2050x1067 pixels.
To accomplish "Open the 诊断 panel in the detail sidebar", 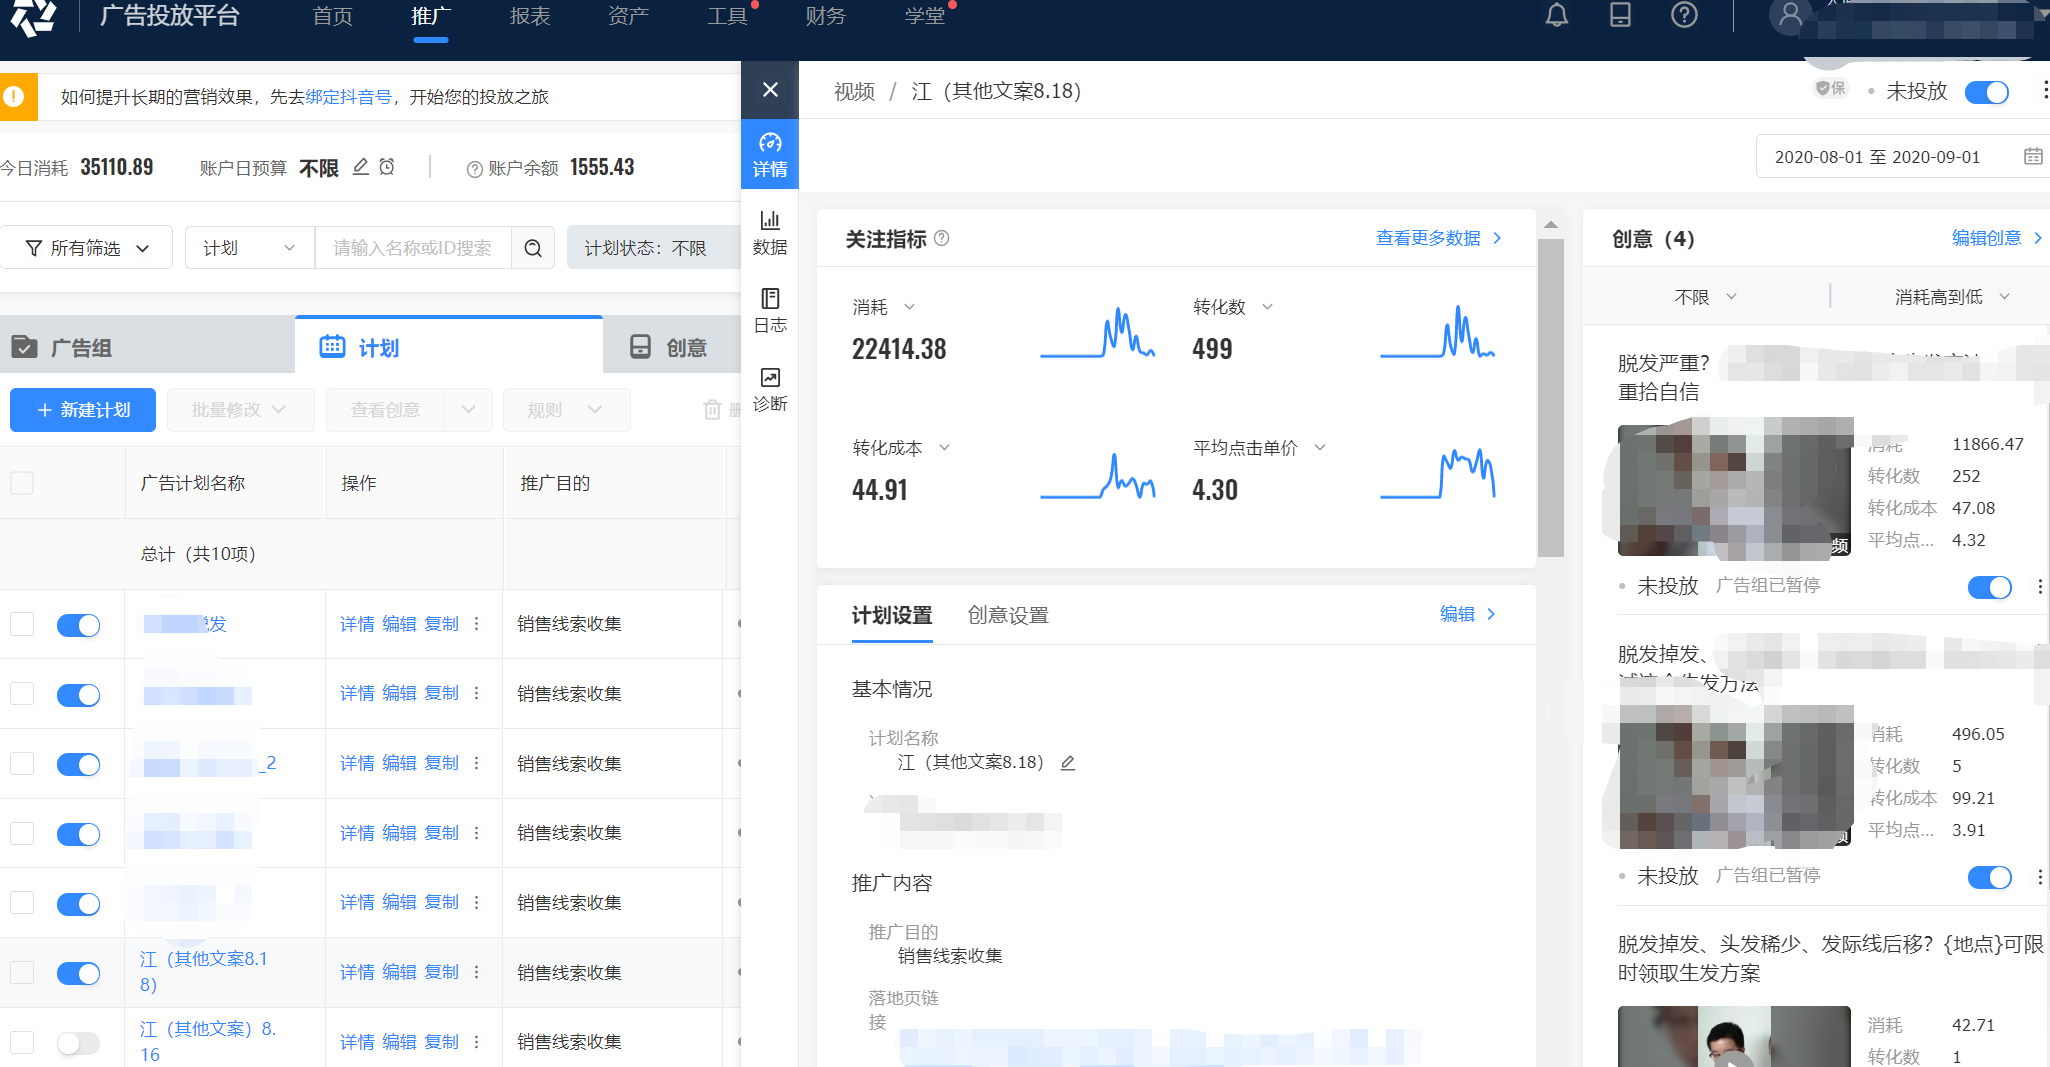I will [x=770, y=388].
